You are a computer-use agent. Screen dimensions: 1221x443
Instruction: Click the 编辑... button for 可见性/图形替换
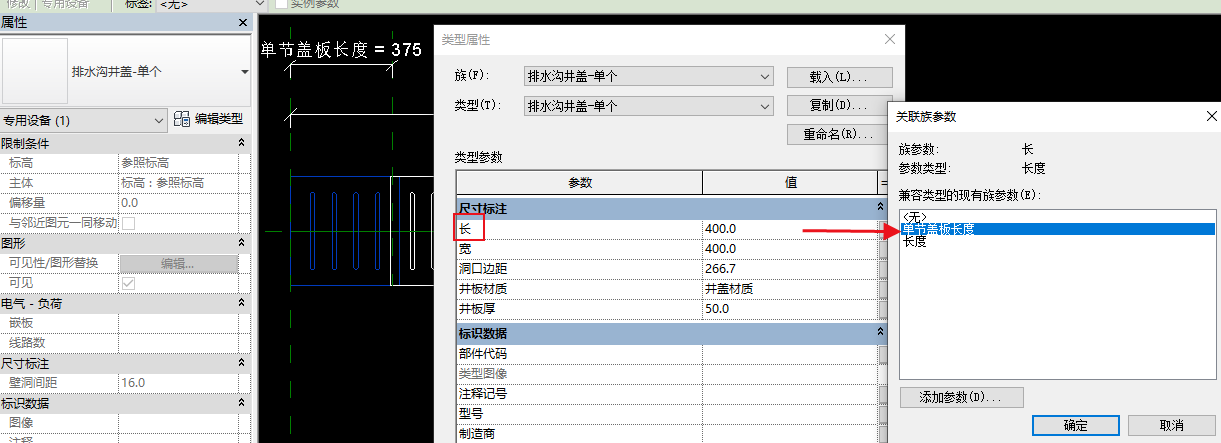179,263
